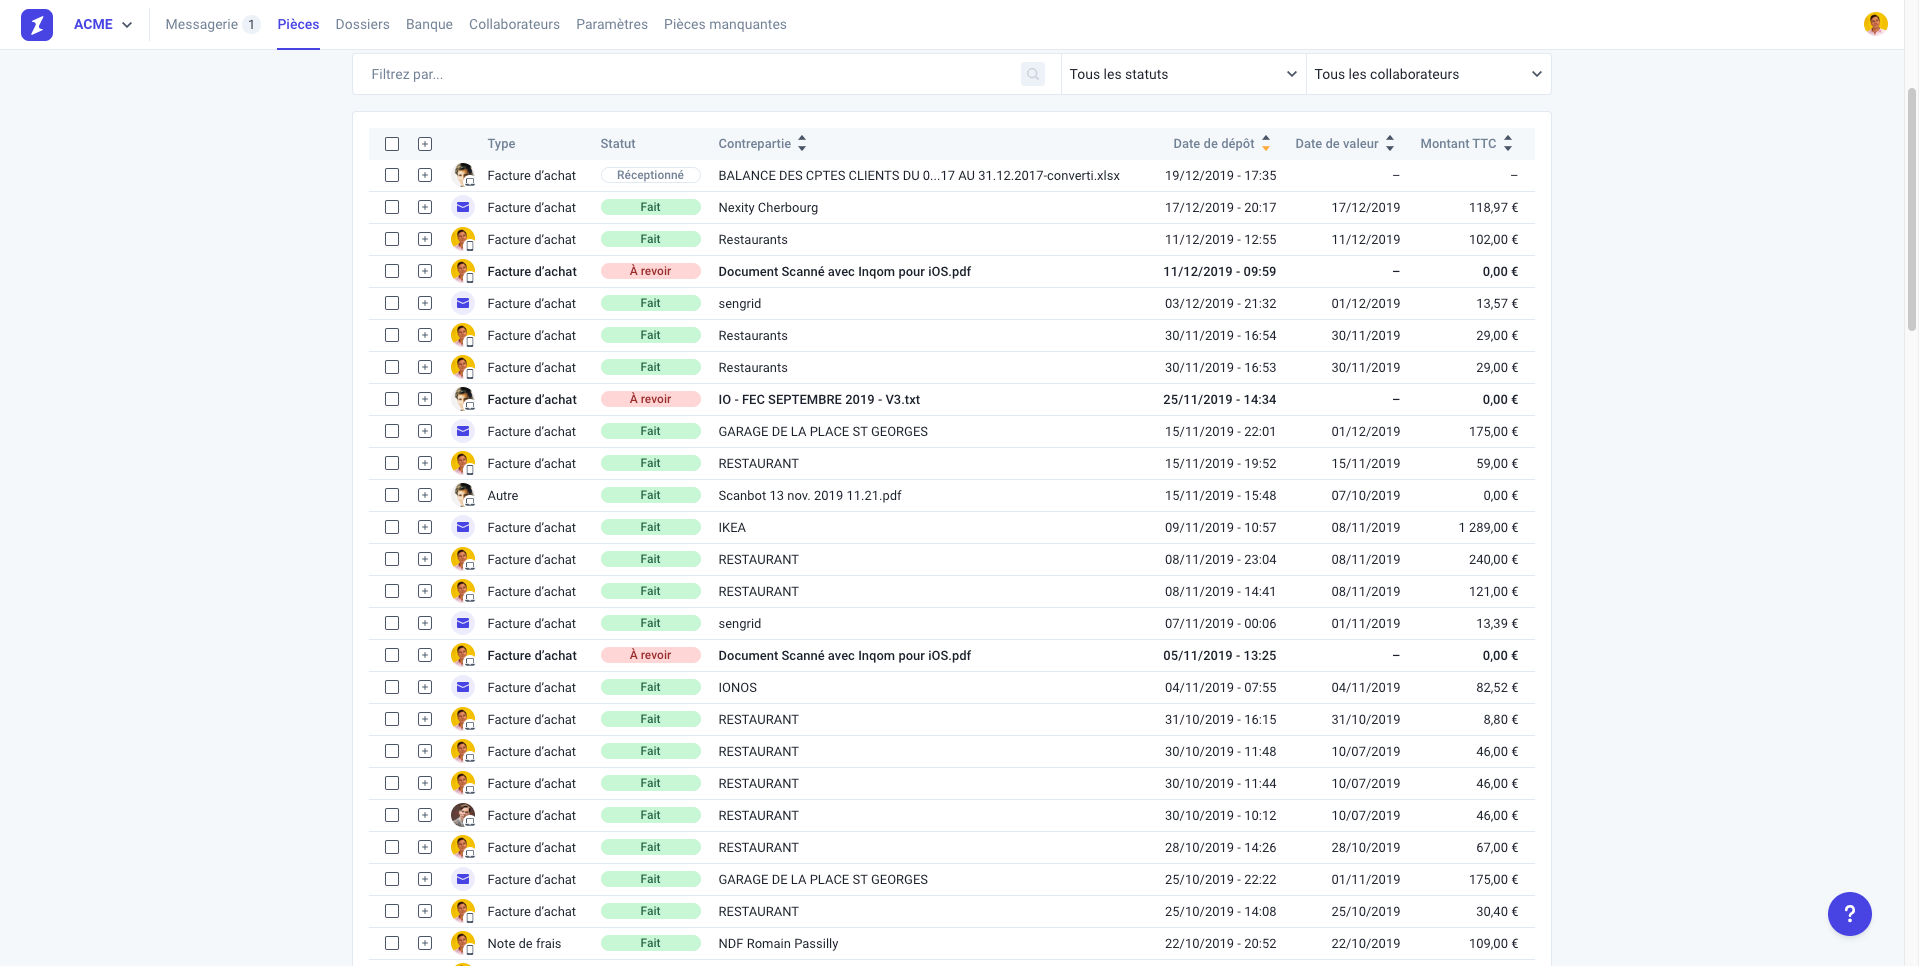Sort by Contrepartie column arrows
Viewport: 1919px width, 966px height.
802,144
